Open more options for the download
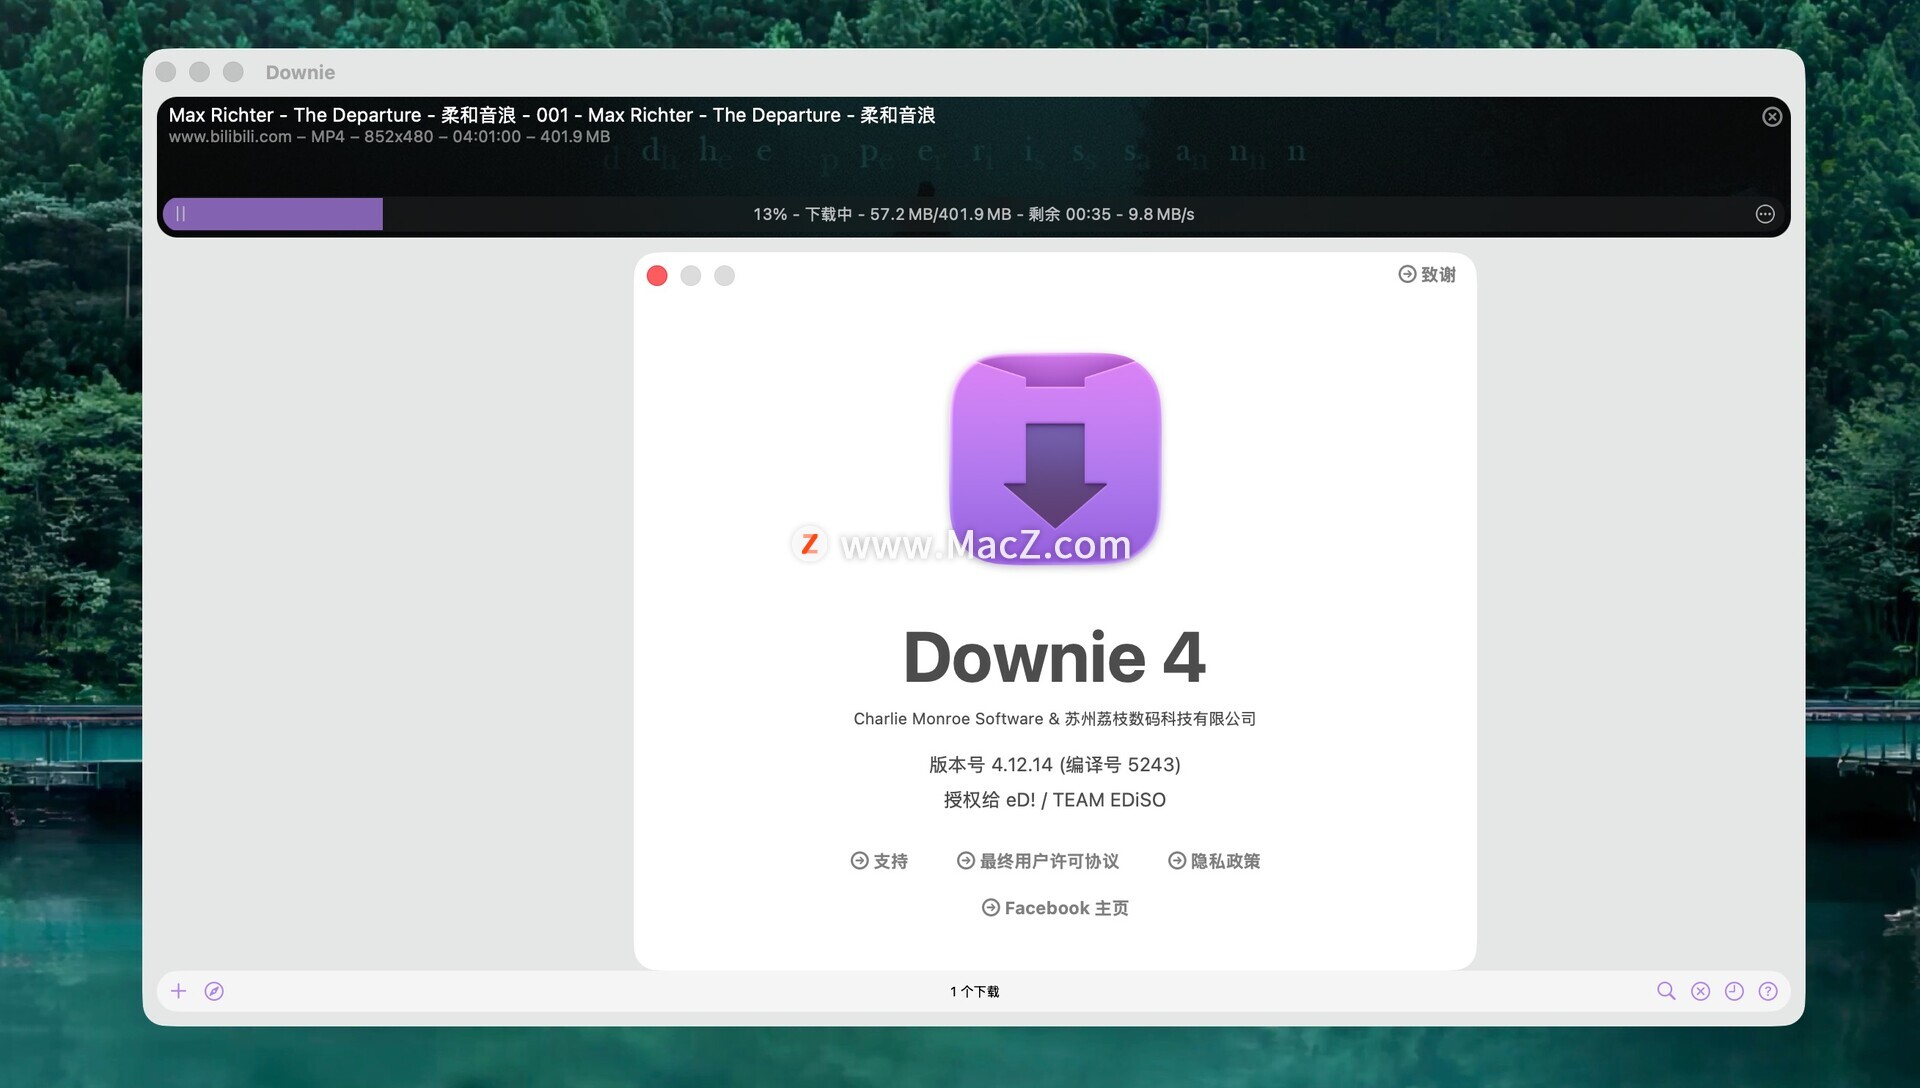Viewport: 1920px width, 1088px height. click(1765, 214)
